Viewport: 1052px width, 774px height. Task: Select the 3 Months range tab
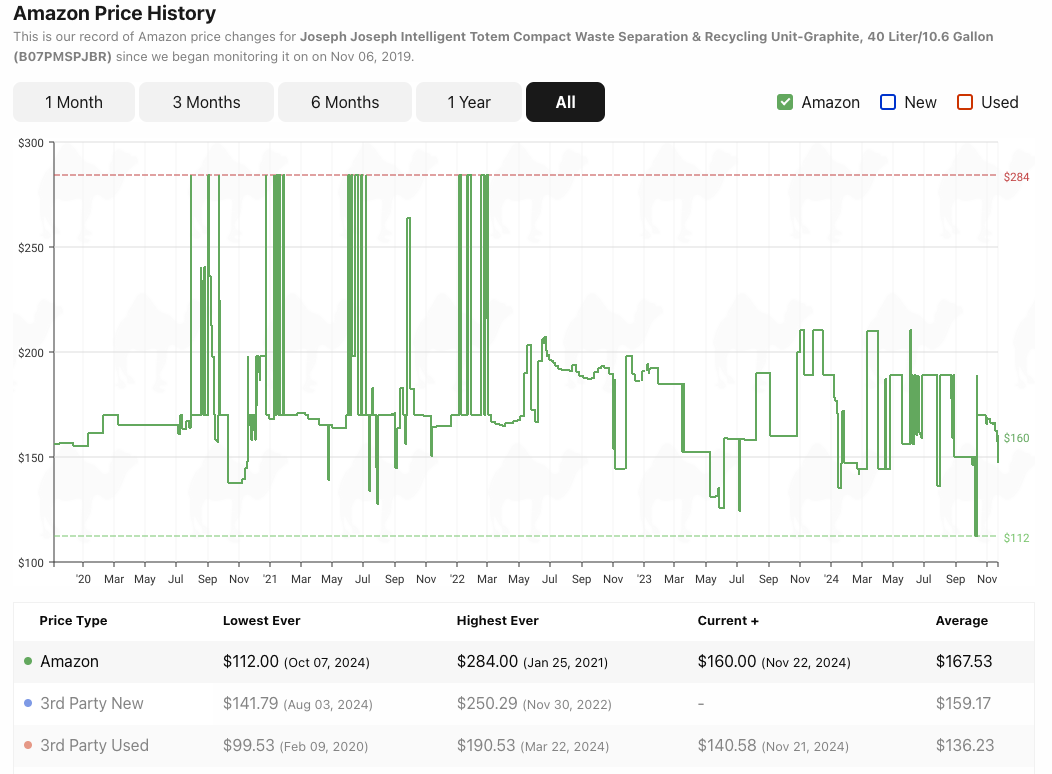206,102
